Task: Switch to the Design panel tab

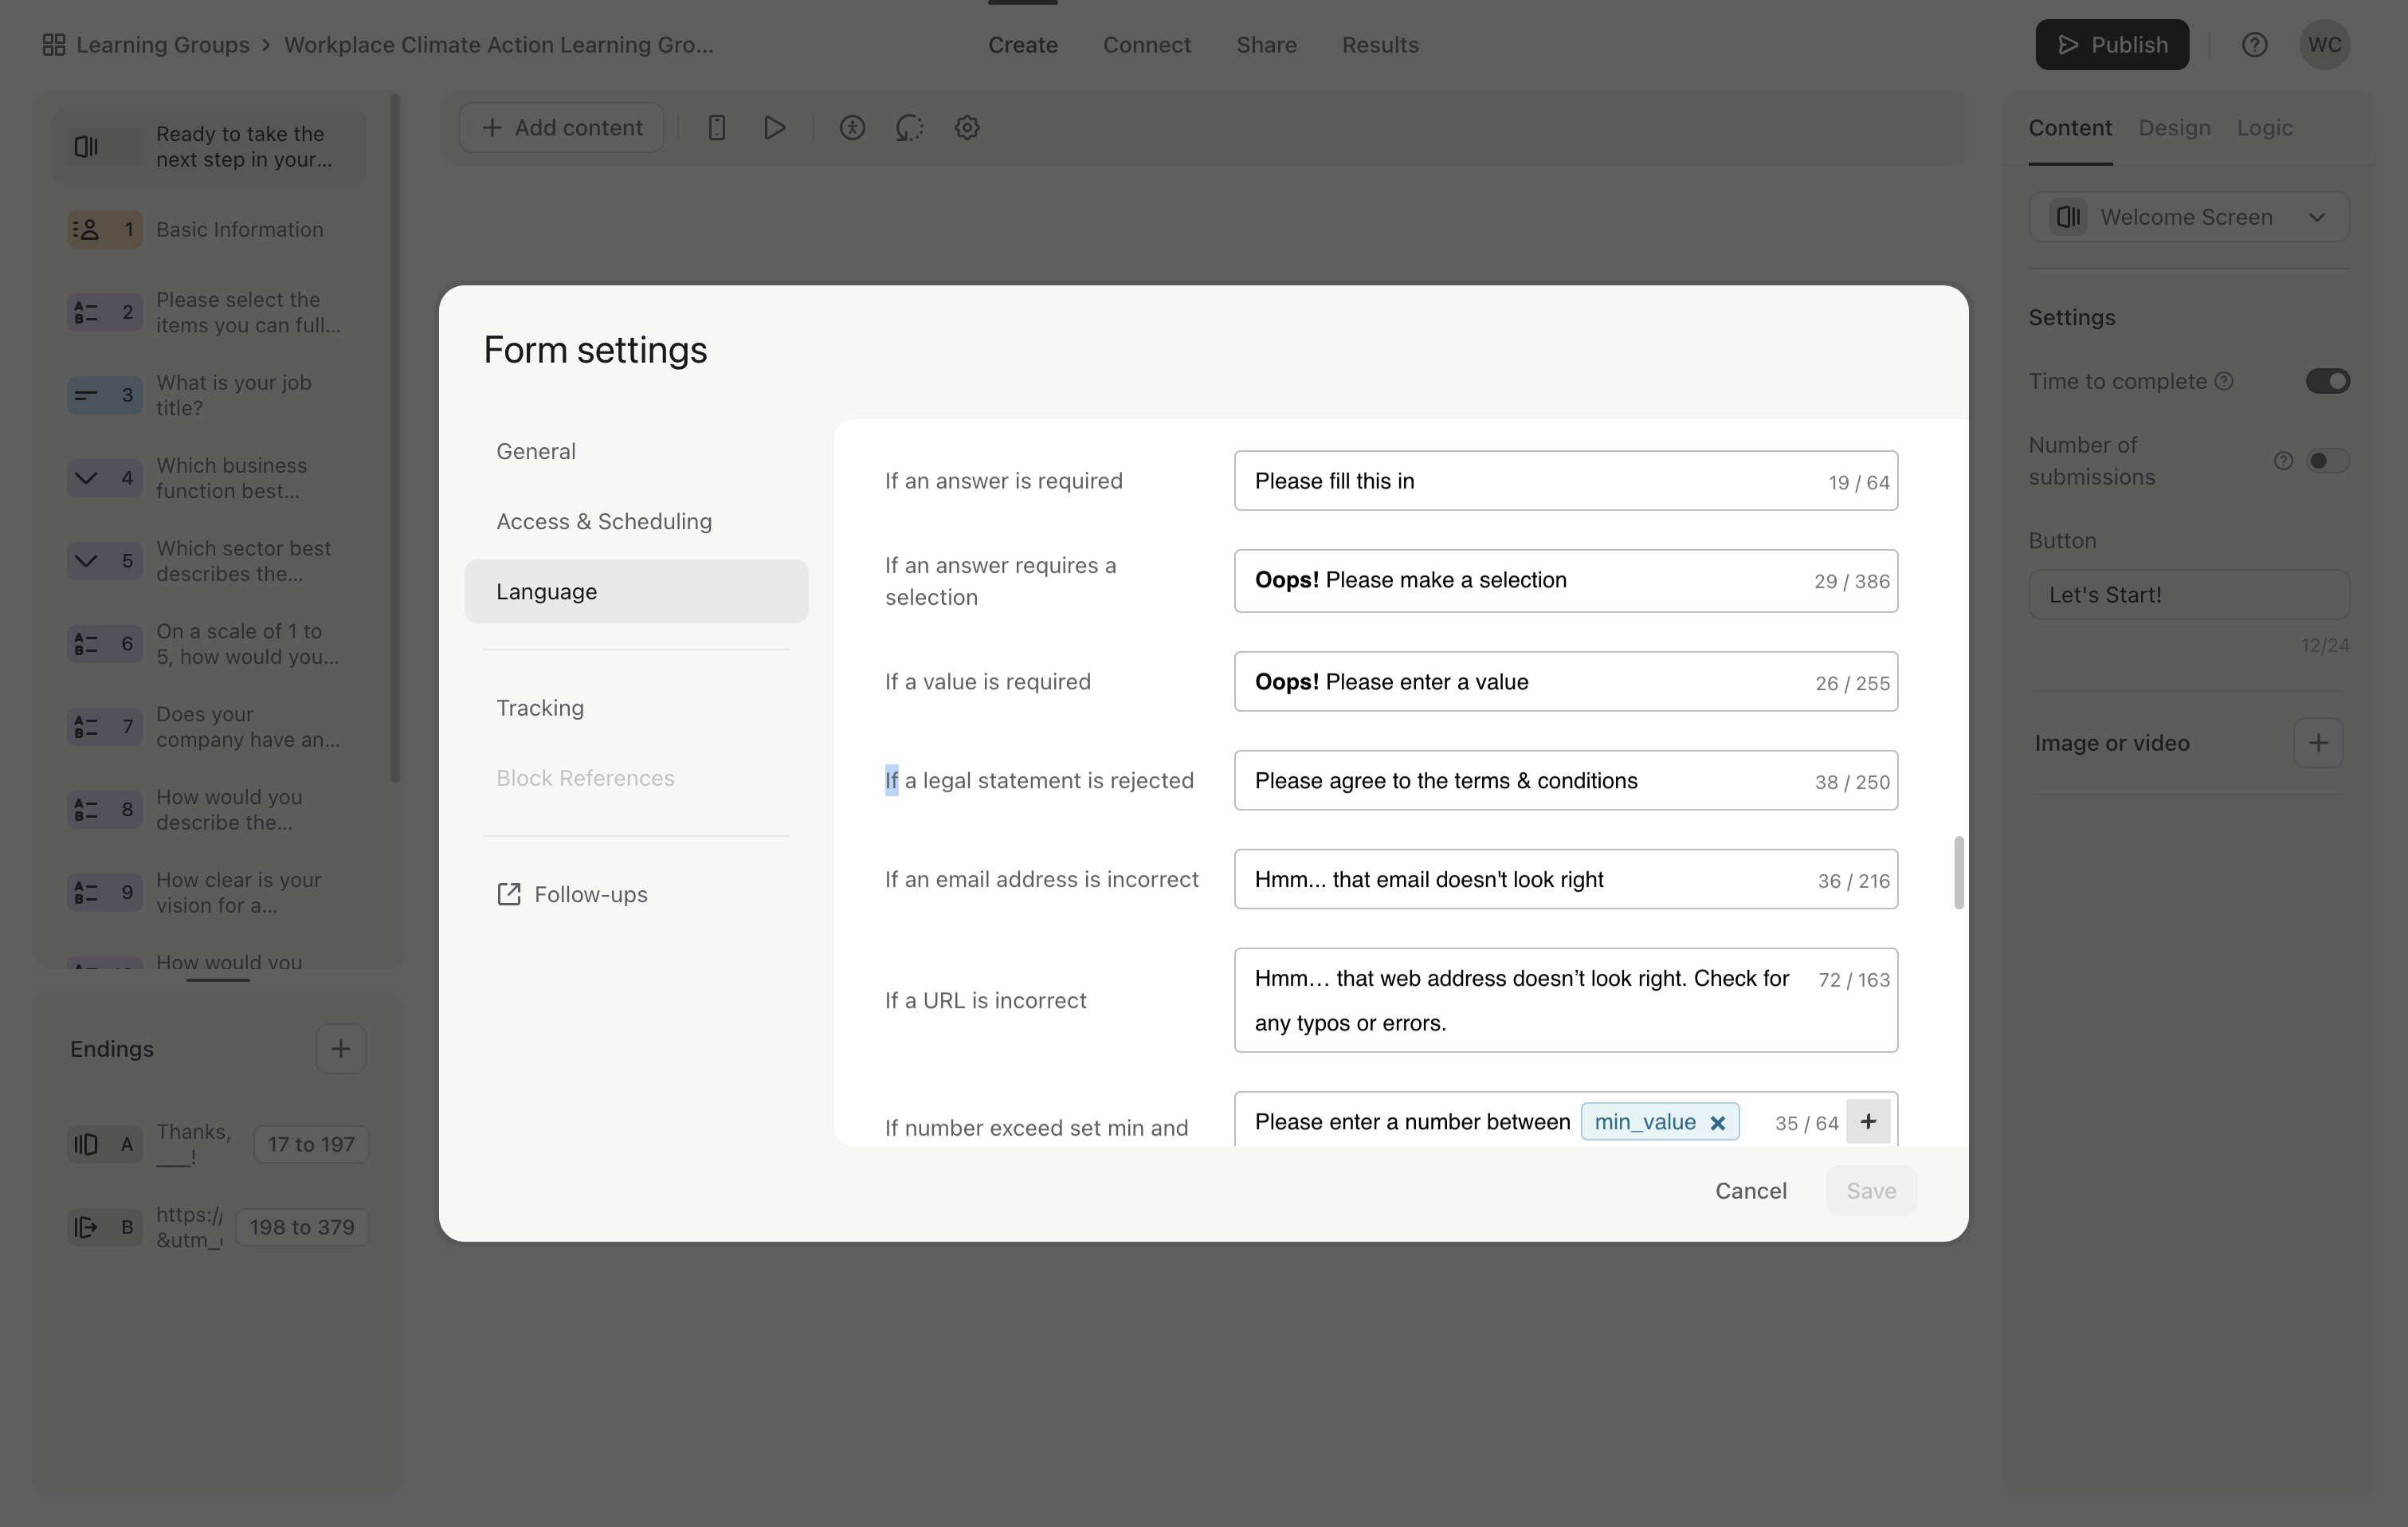Action: pos(2174,128)
